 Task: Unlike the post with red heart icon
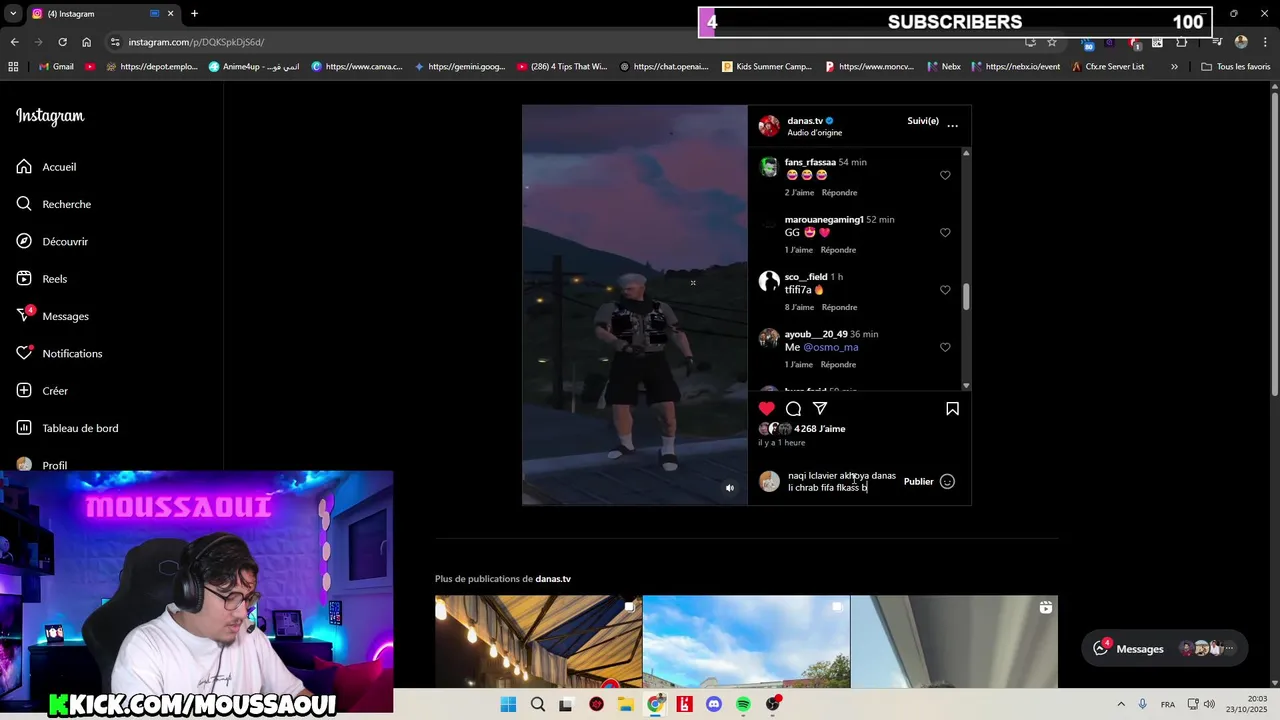767,408
